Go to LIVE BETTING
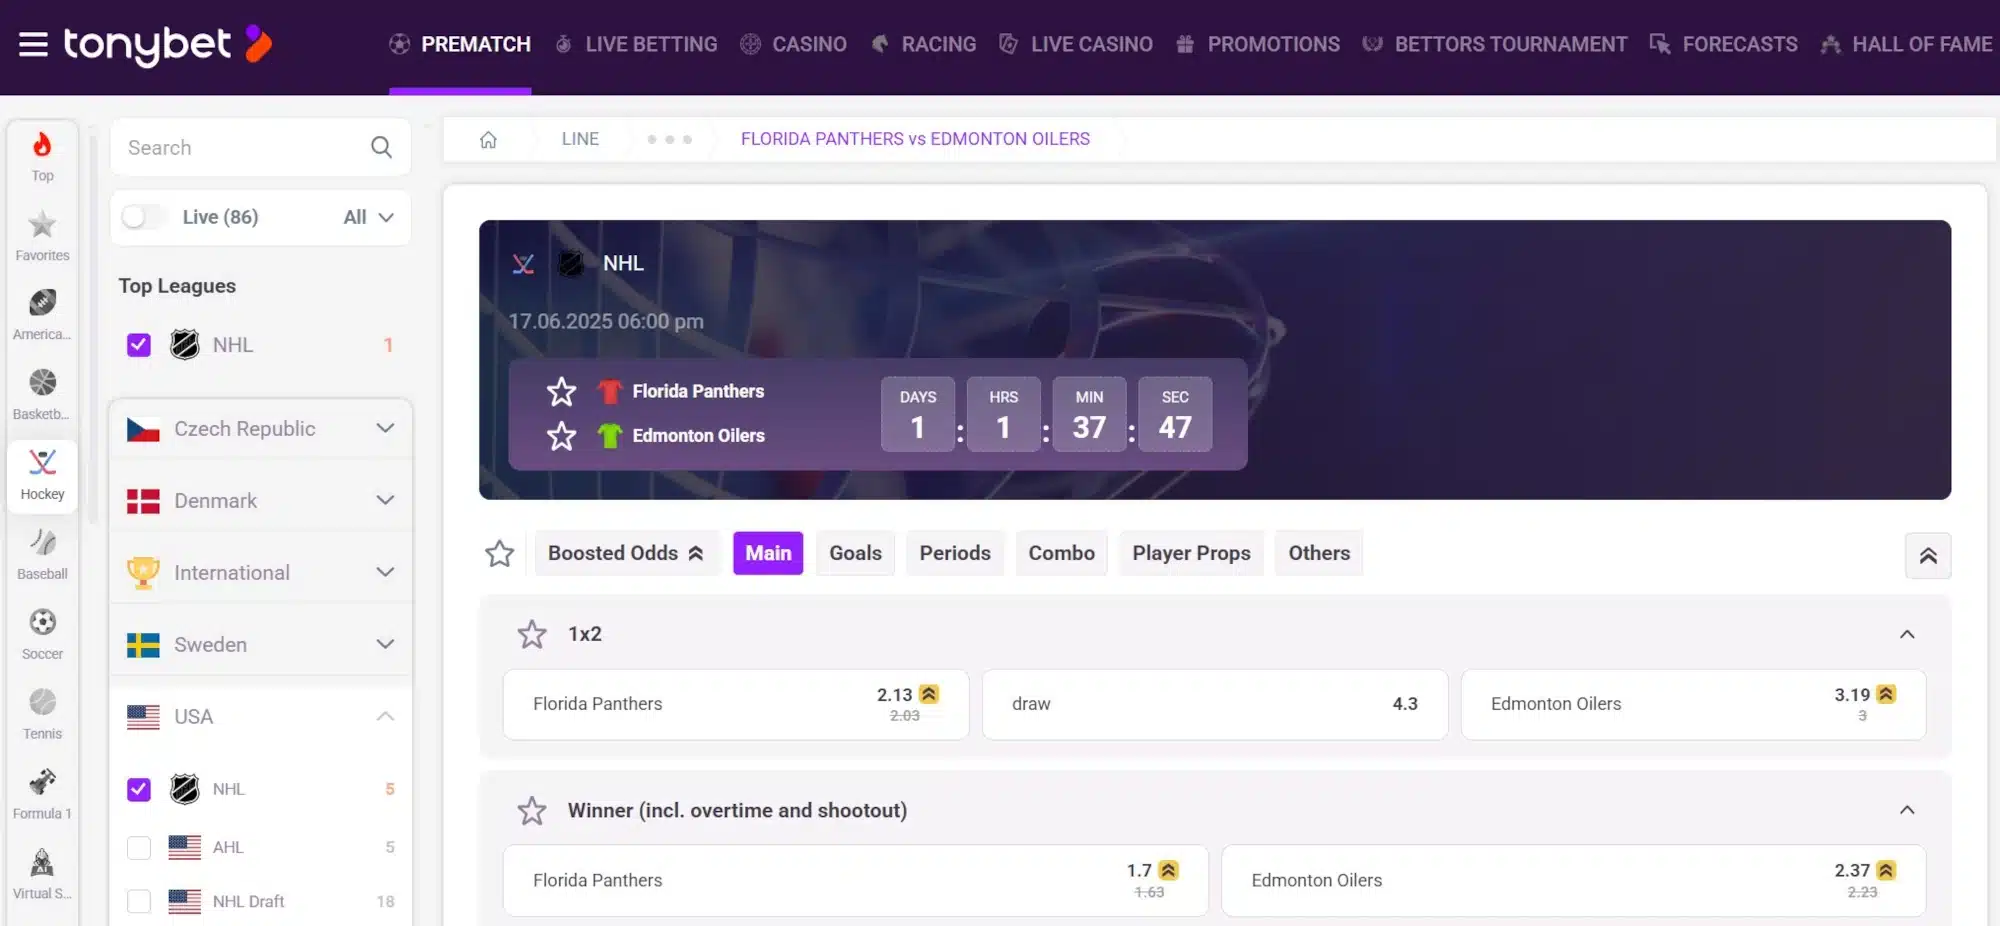 [636, 44]
